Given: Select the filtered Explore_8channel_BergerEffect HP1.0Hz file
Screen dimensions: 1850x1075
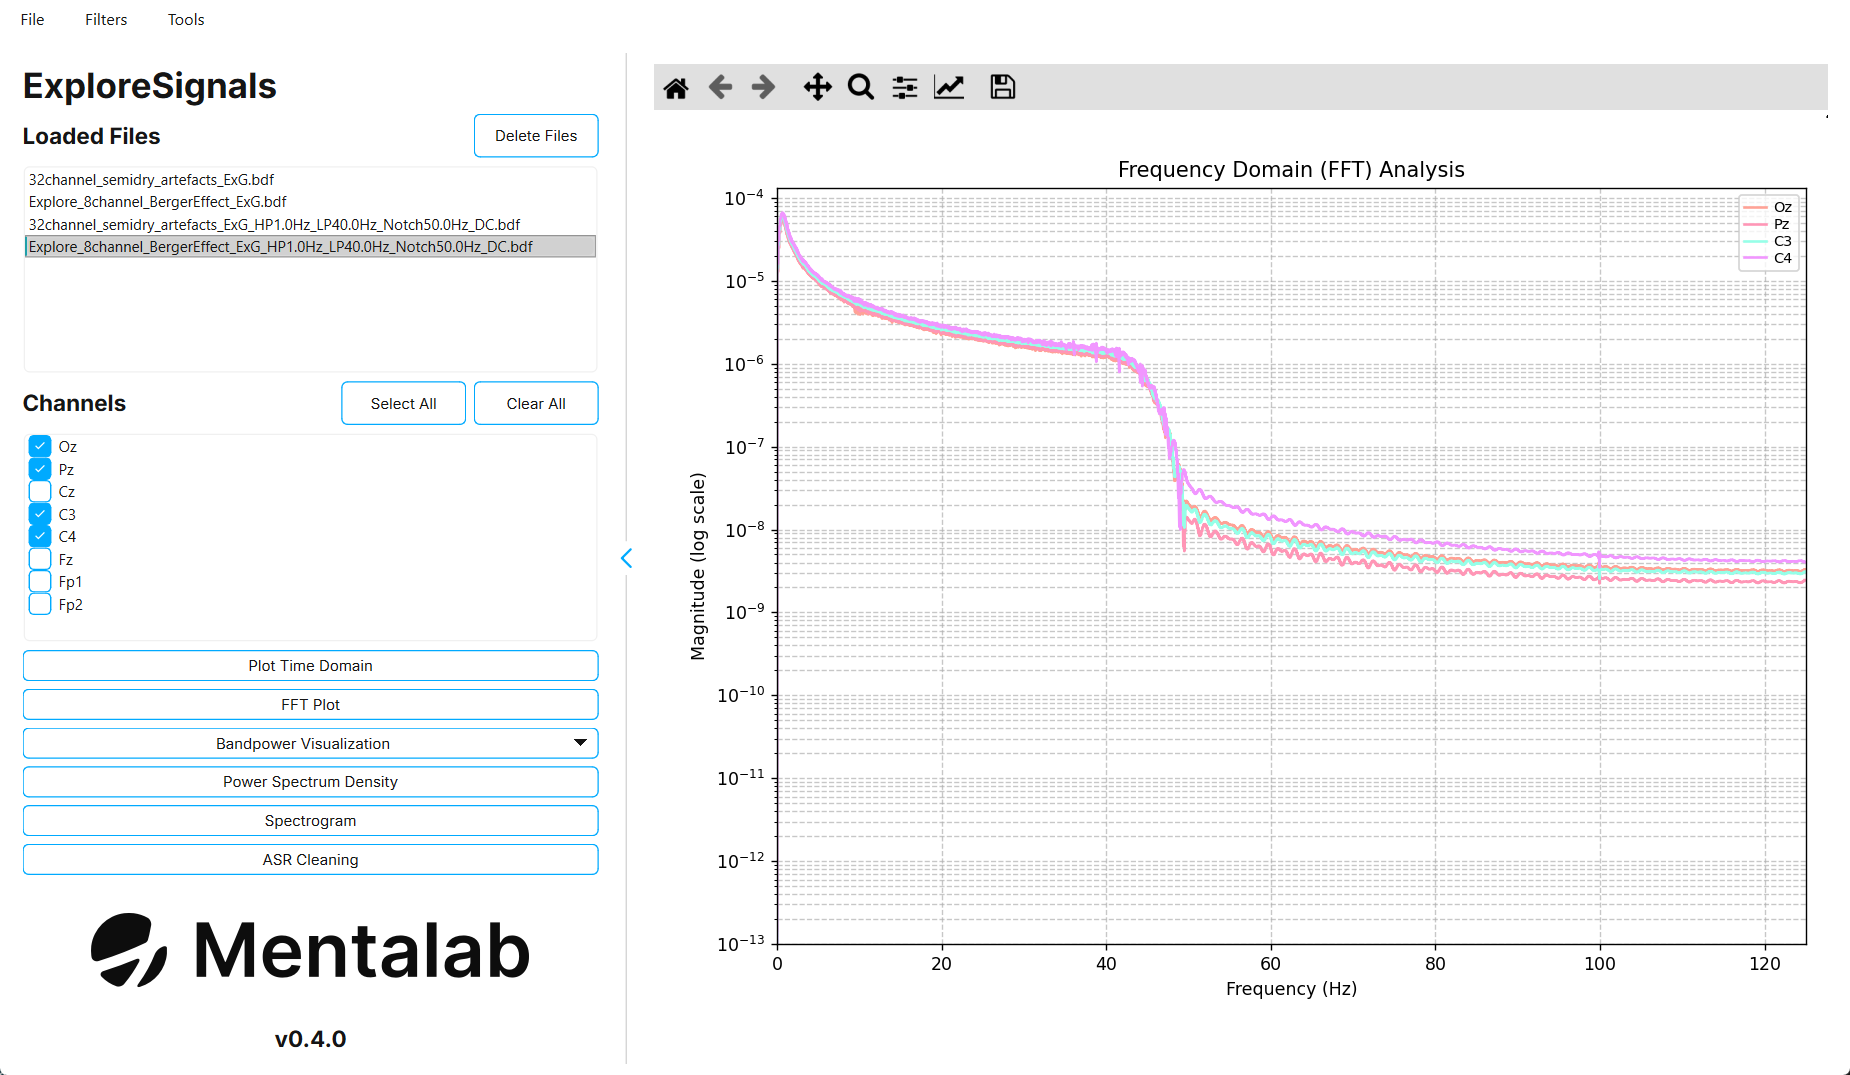Looking at the screenshot, I should tap(310, 247).
